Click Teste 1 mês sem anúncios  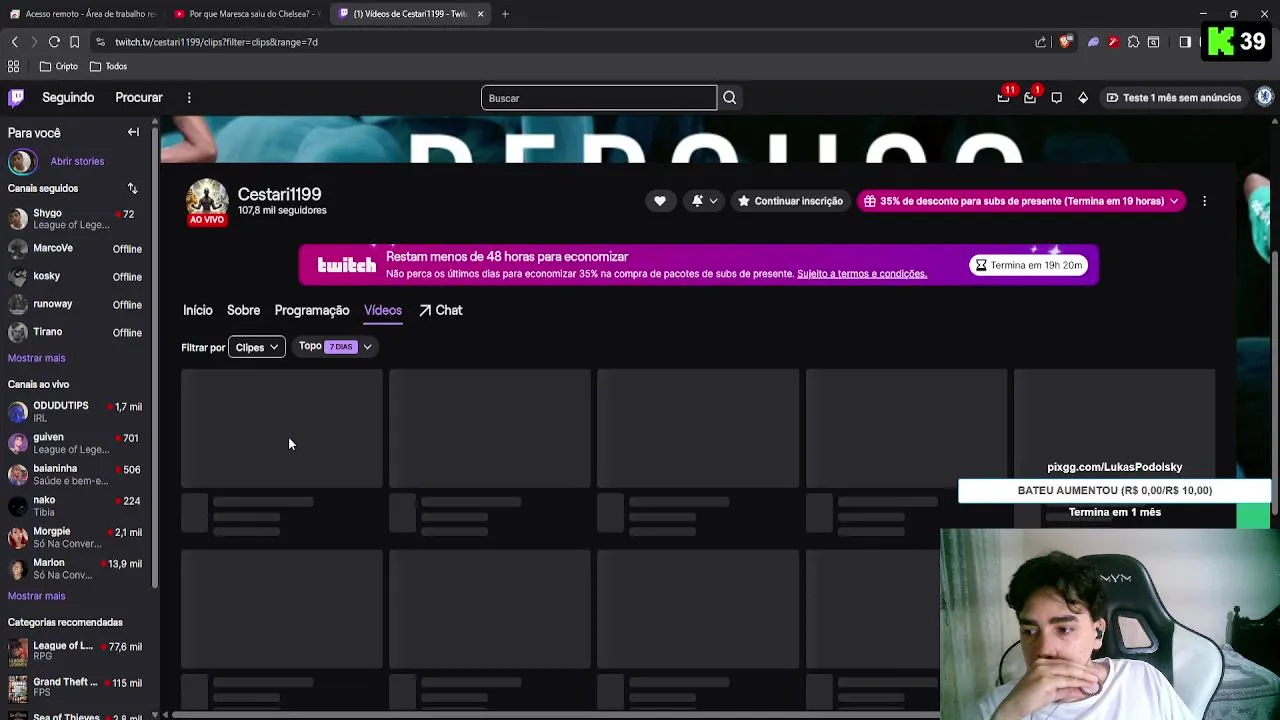pyautogui.click(x=1174, y=97)
